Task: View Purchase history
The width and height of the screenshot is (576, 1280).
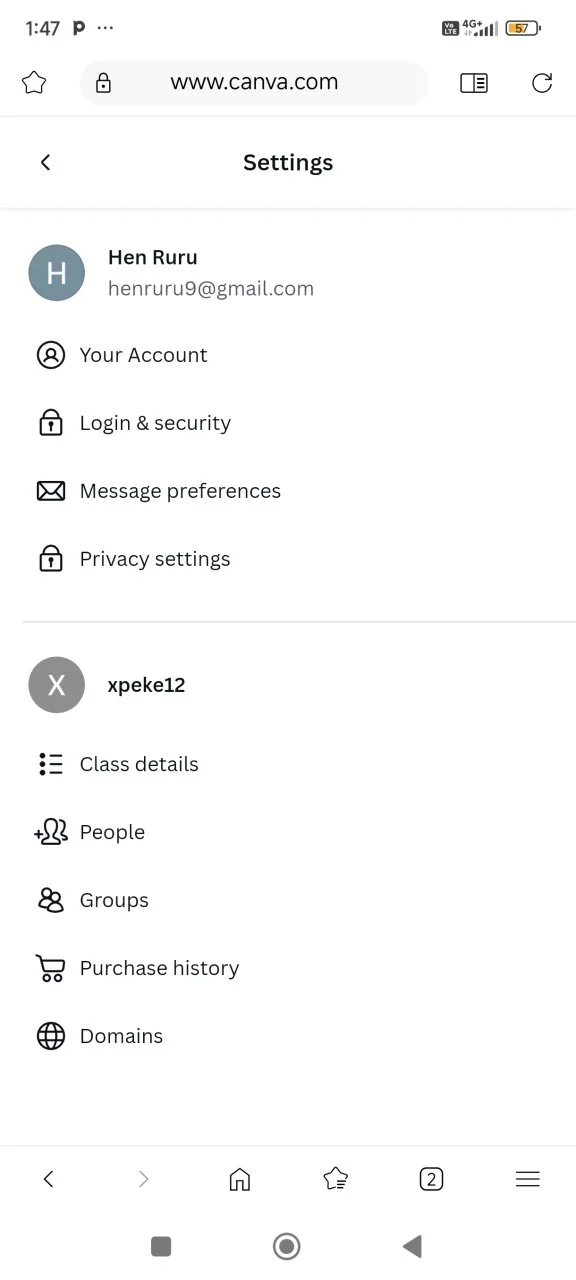Action: click(x=288, y=968)
